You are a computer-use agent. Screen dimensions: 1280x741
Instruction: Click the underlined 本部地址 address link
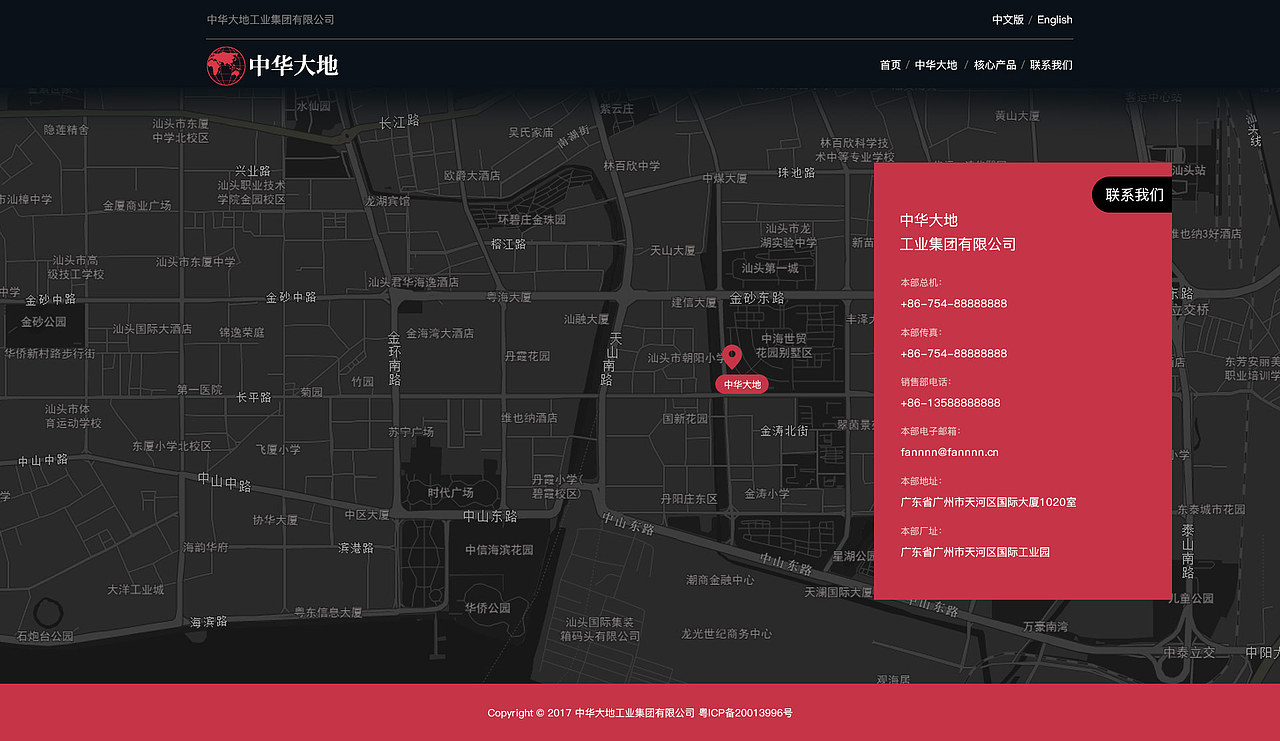pos(988,501)
